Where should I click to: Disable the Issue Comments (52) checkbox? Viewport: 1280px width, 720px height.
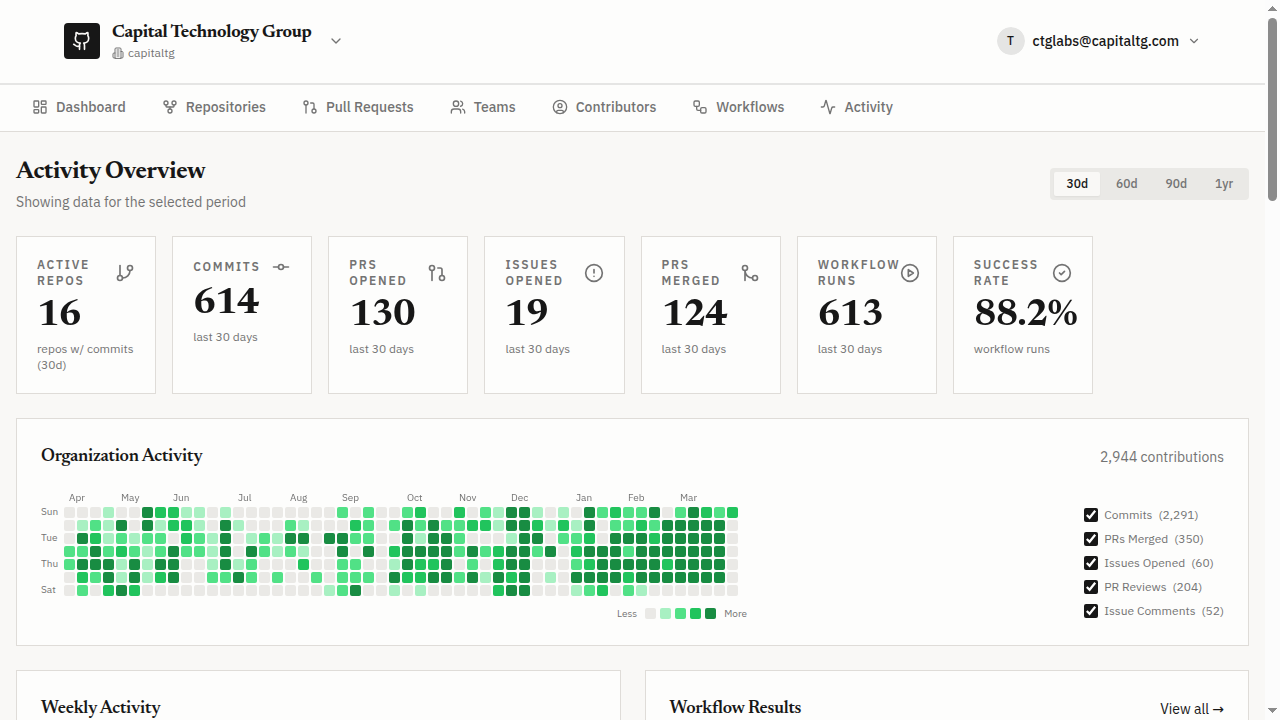pos(1091,611)
